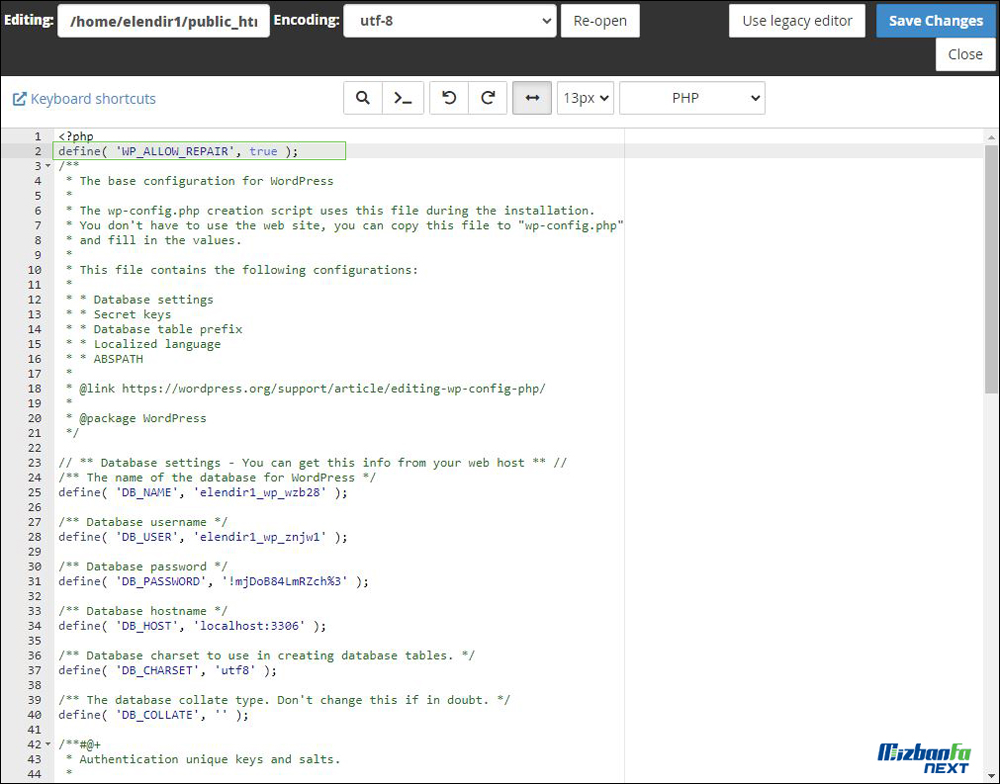
Task: Click the redo arrow icon
Action: click(488, 98)
